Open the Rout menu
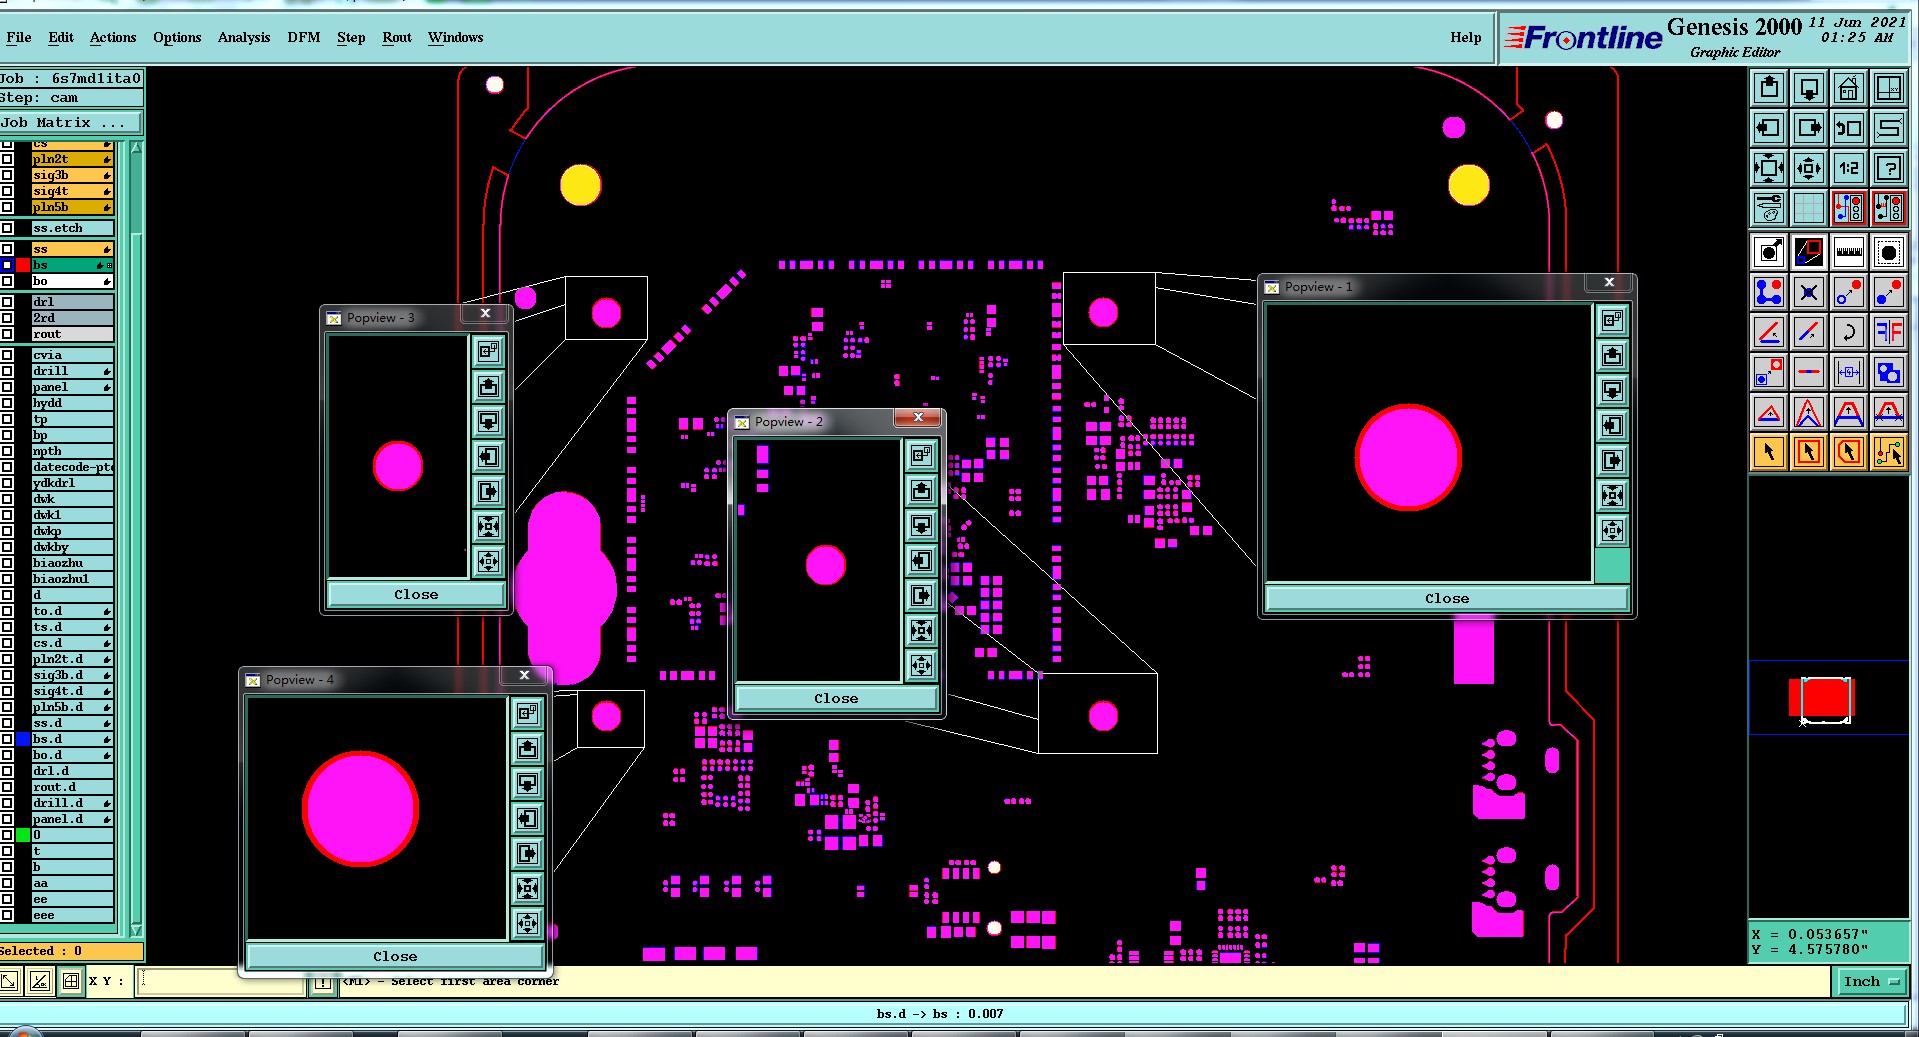 pyautogui.click(x=397, y=38)
